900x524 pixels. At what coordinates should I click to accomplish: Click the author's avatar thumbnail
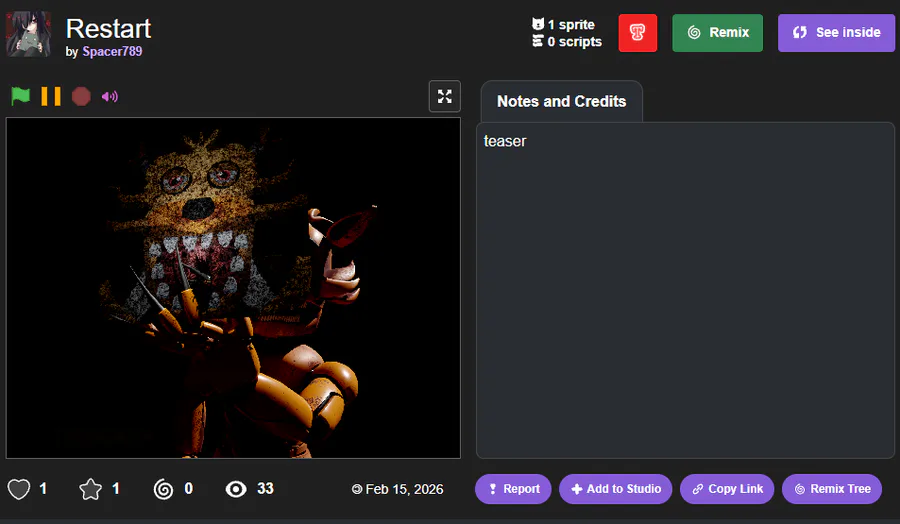point(29,34)
